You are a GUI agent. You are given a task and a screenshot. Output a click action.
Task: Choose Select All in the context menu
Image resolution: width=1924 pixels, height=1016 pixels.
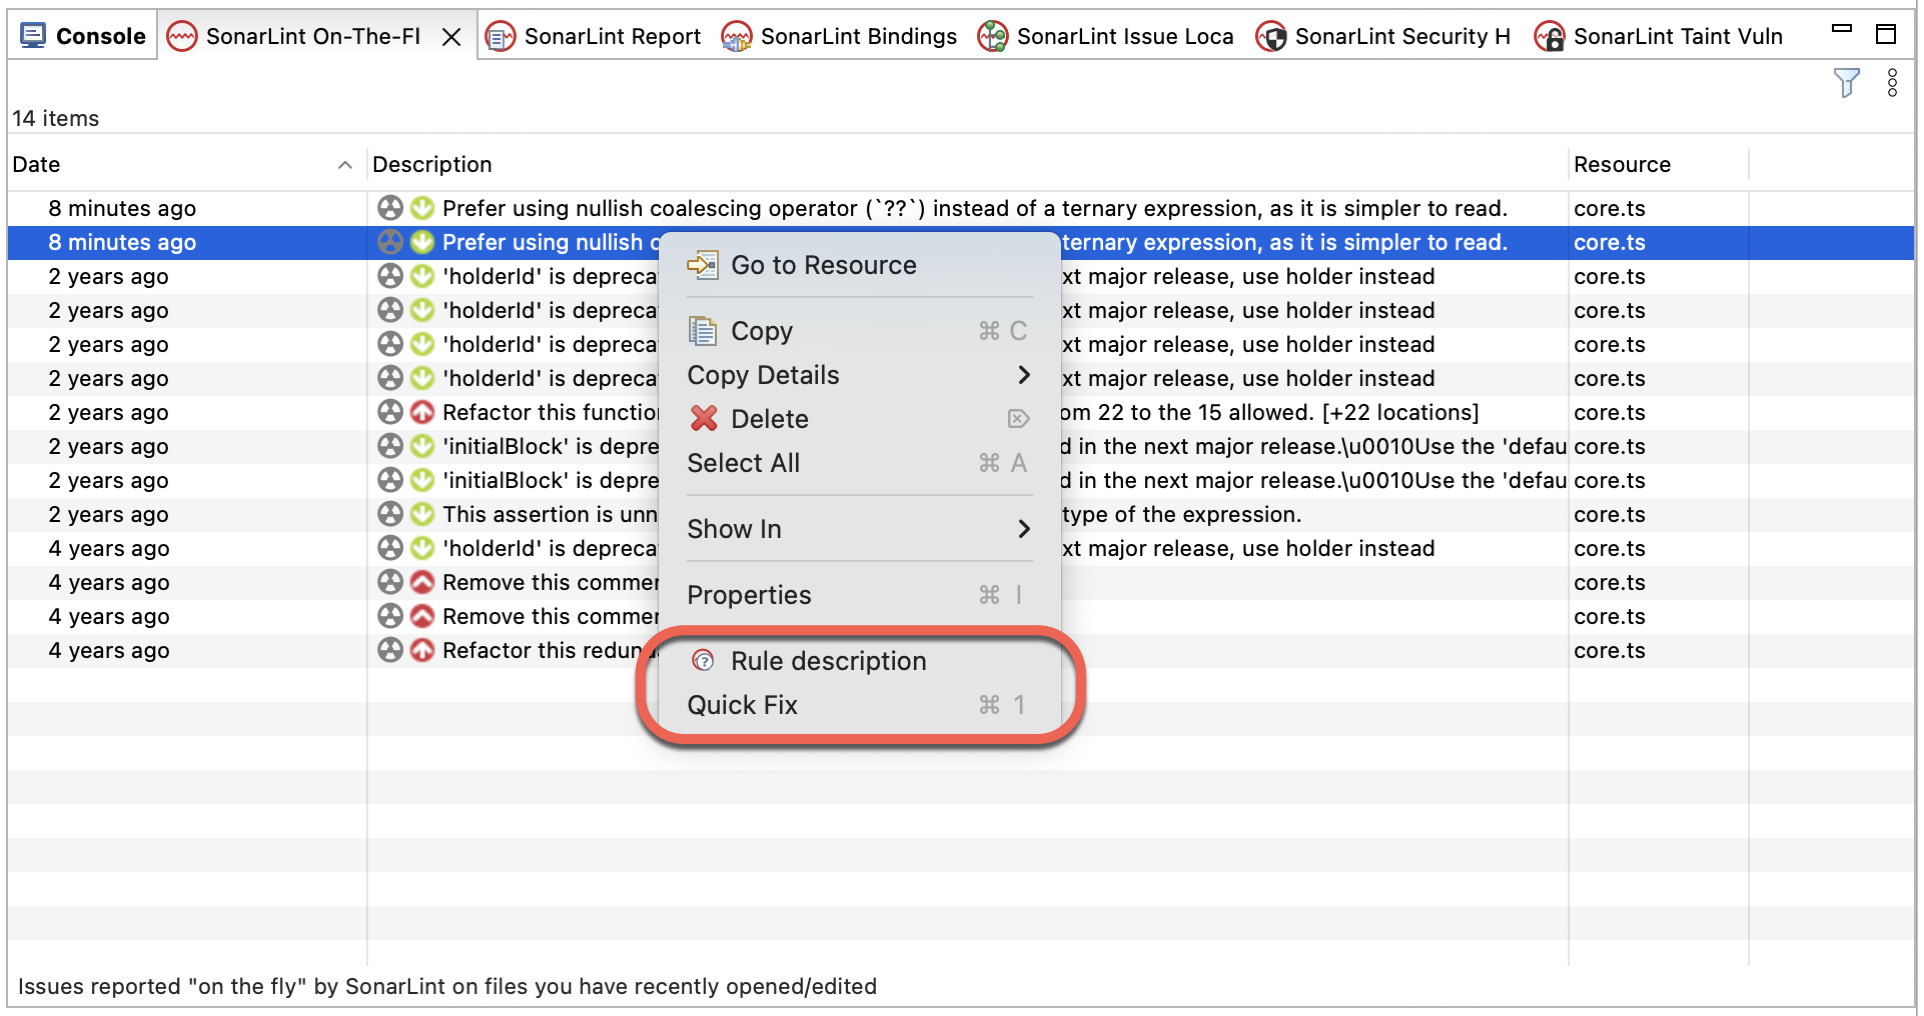click(859, 463)
